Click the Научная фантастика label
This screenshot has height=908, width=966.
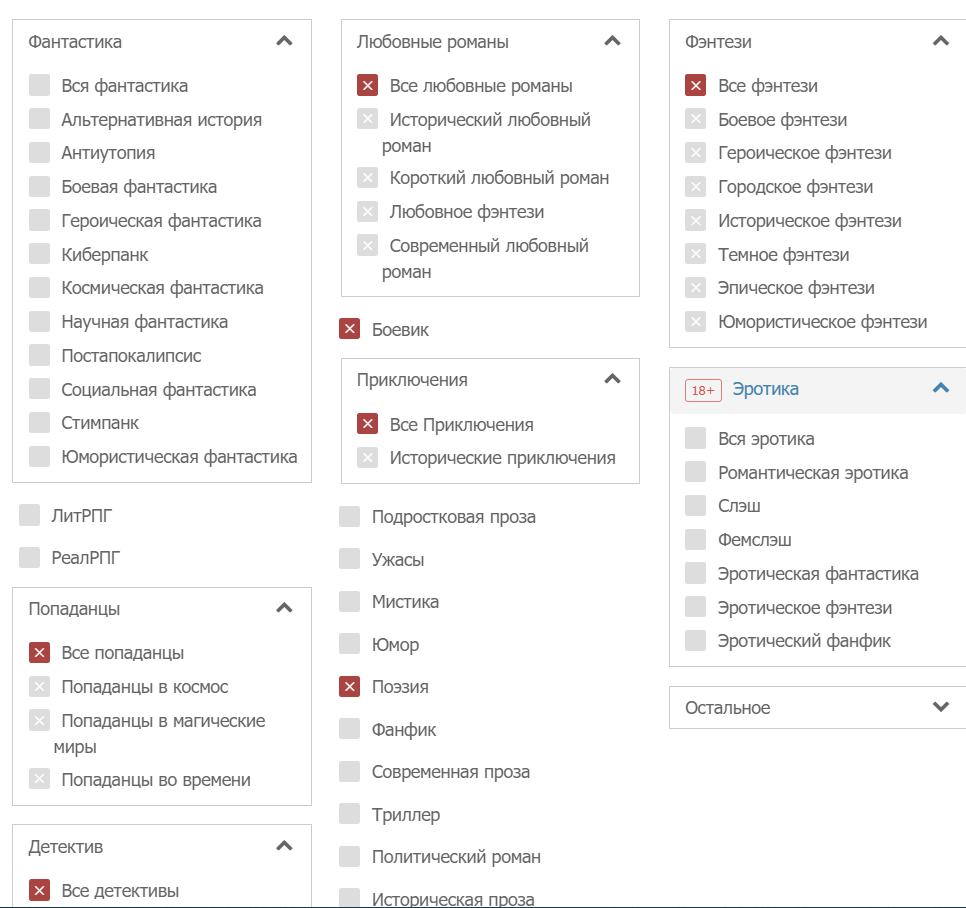(144, 322)
